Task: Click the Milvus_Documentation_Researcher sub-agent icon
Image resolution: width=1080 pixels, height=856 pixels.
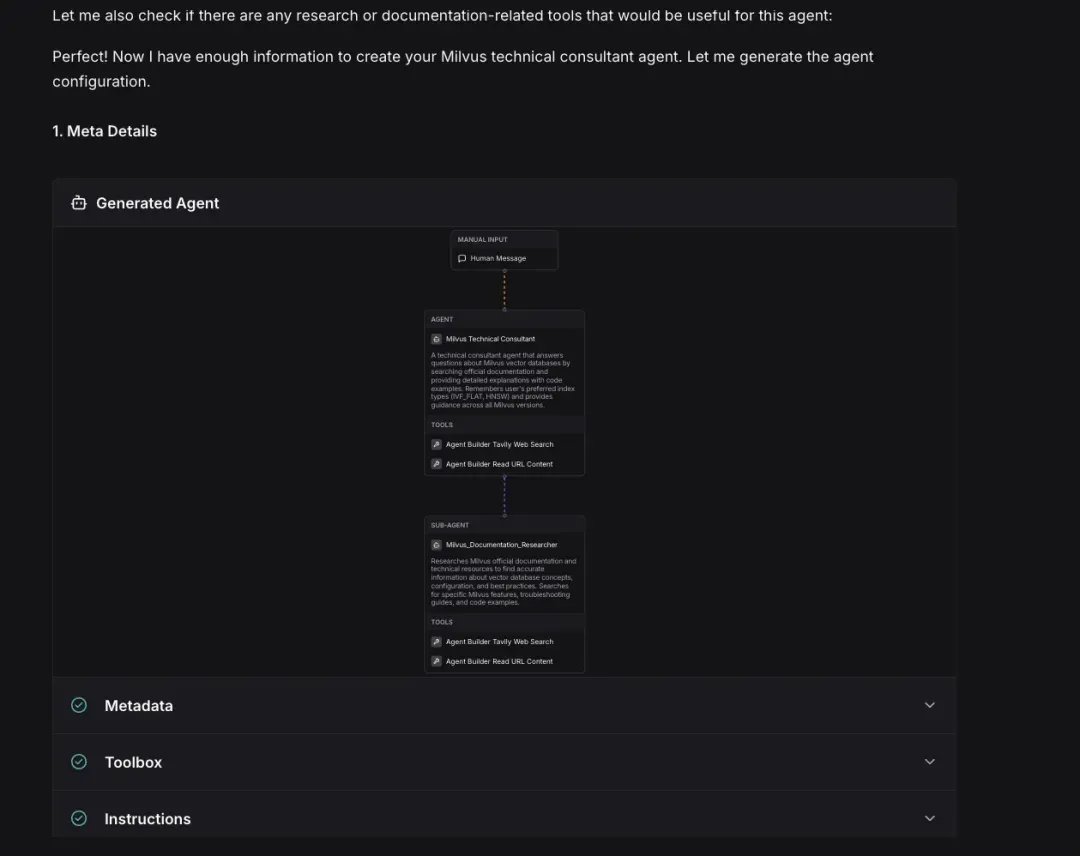Action: (x=436, y=545)
